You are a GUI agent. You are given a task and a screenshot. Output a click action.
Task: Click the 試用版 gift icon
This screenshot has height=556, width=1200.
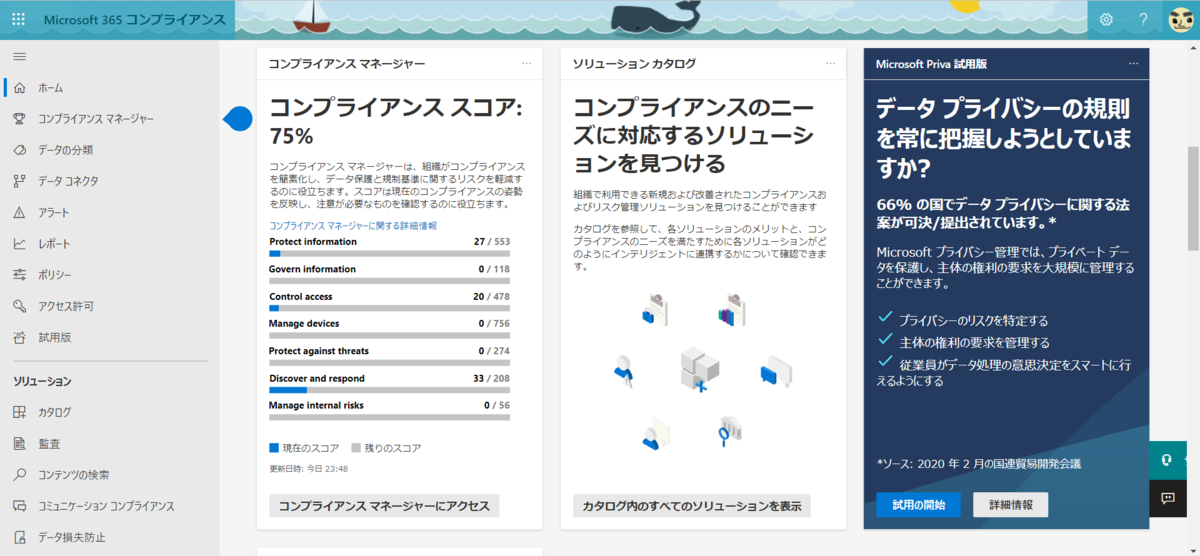[x=19, y=337]
